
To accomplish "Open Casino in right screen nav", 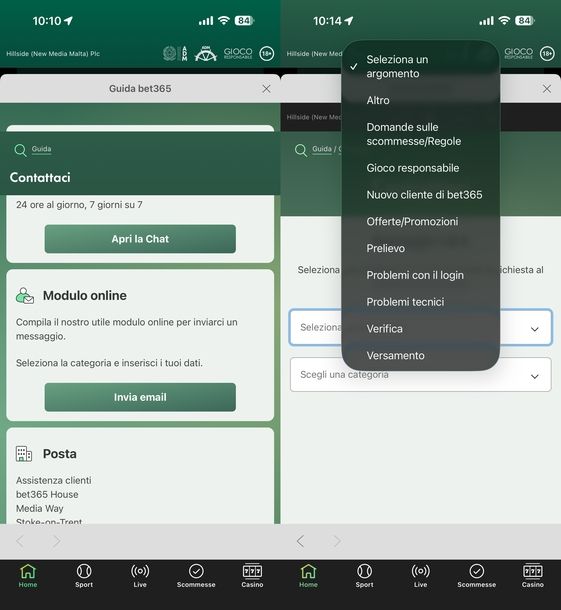I will pos(533,576).
